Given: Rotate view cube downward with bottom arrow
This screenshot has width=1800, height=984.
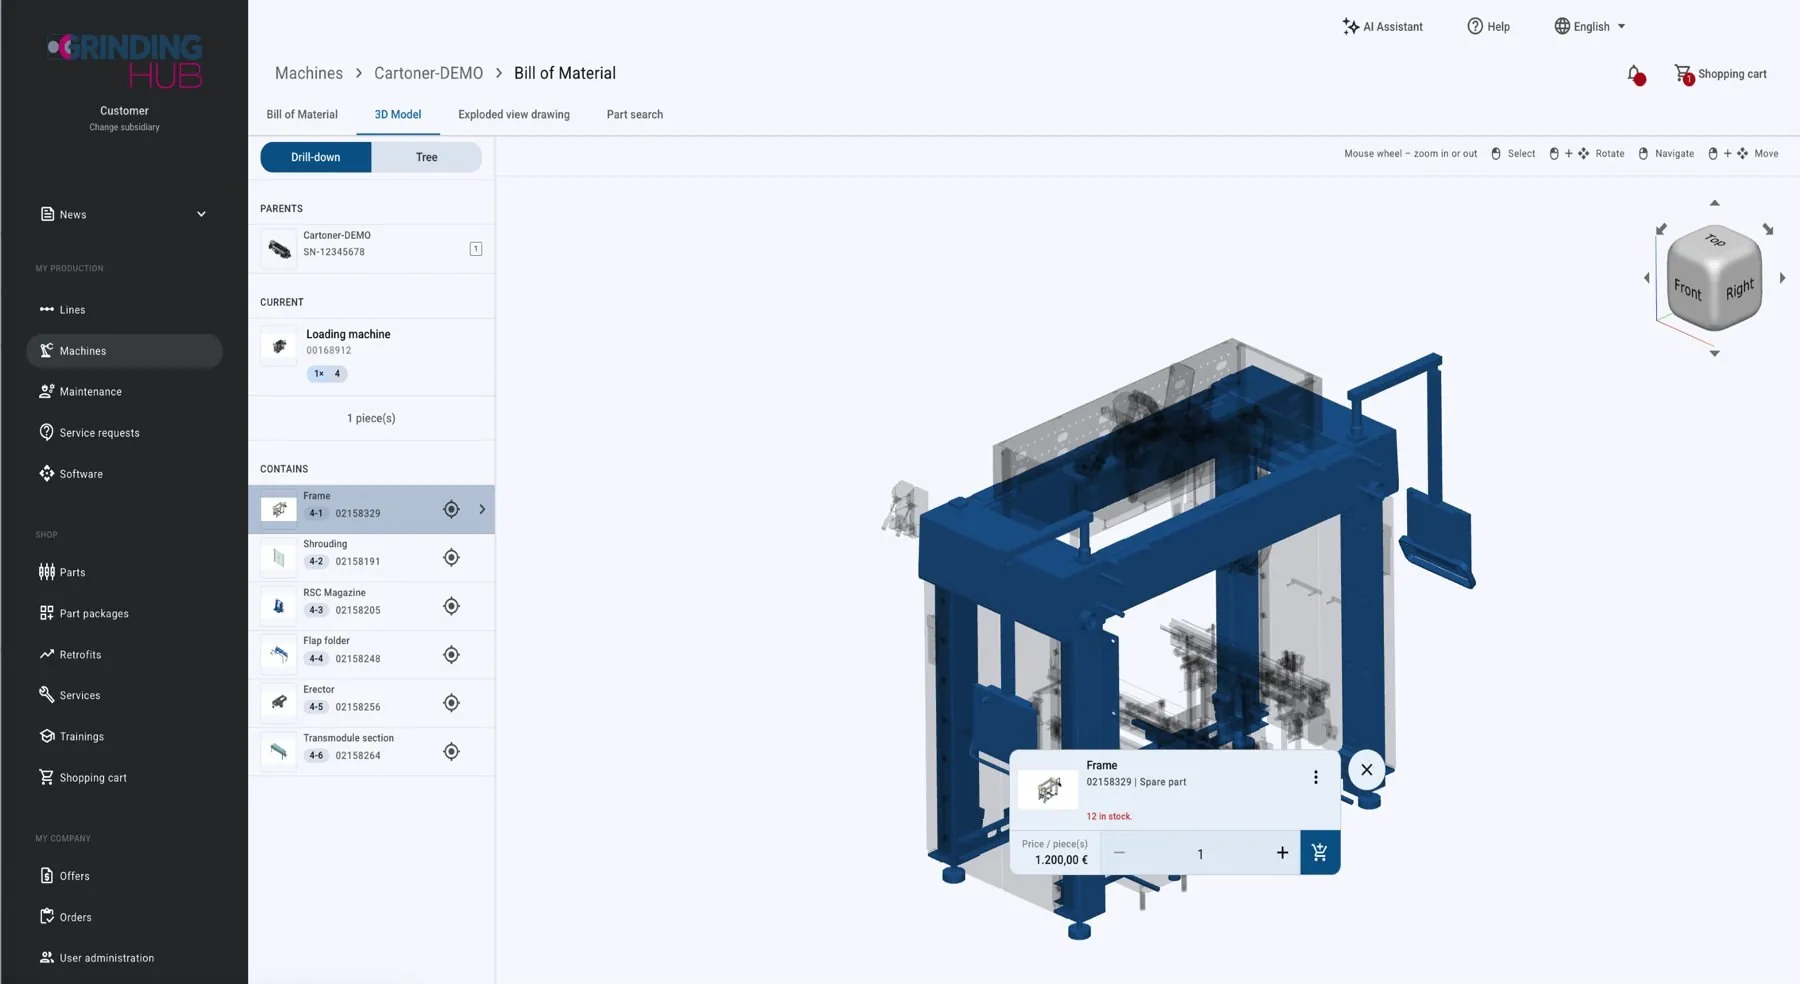Looking at the screenshot, I should click(x=1714, y=353).
